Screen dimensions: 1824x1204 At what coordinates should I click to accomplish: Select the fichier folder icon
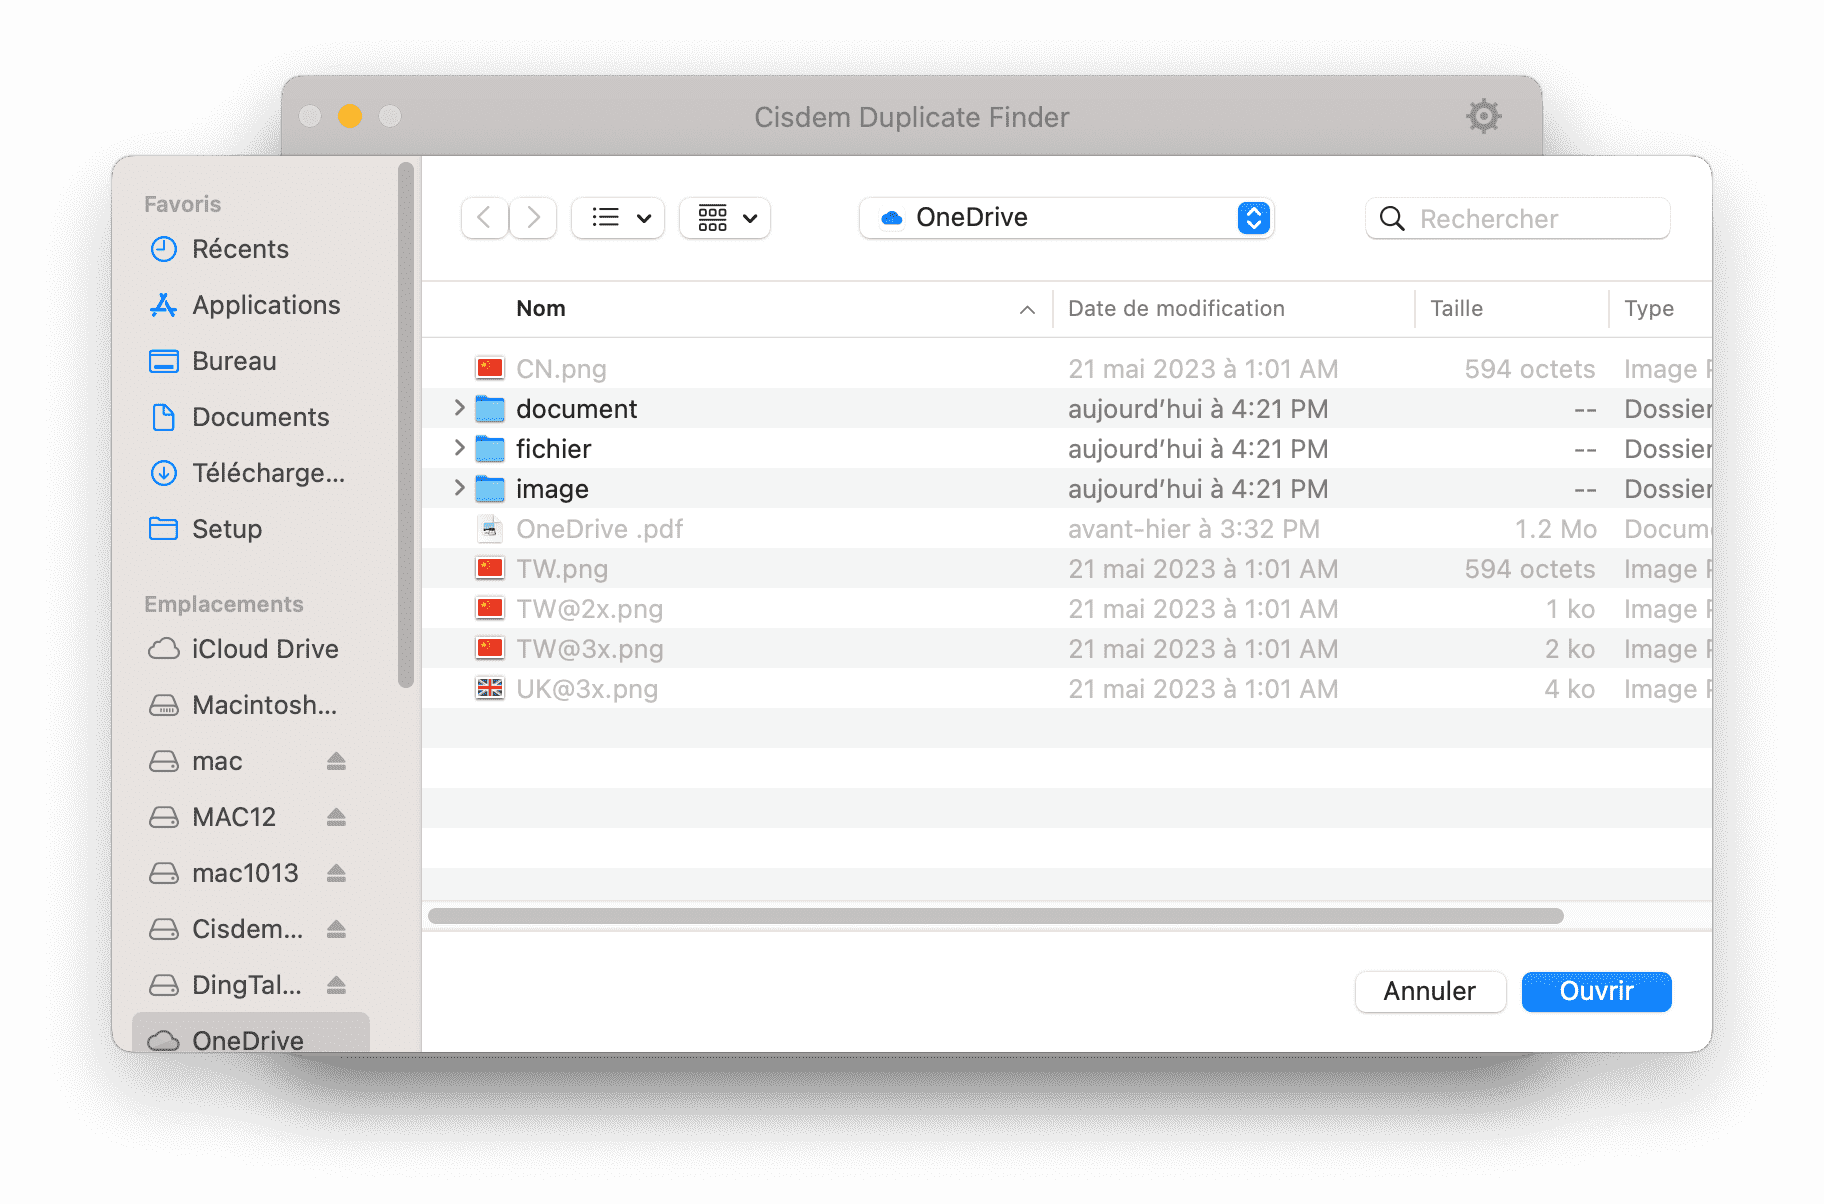[490, 448]
